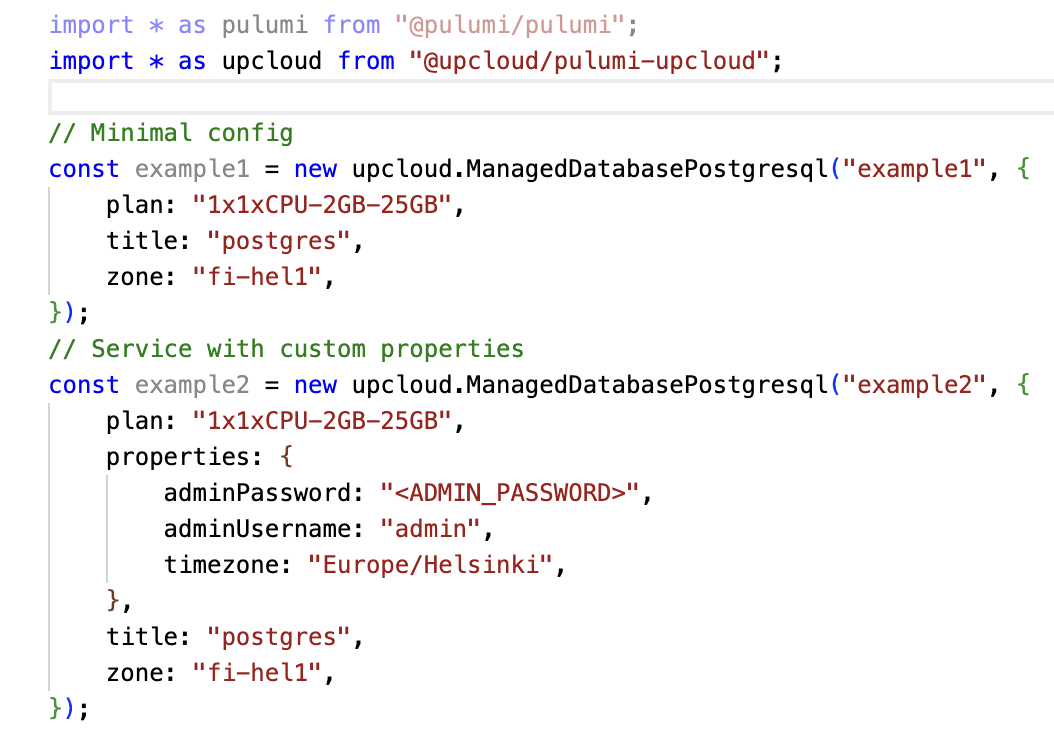Click the example1 variable name declaration
Image resolution: width=1054 pixels, height=735 pixels.
[x=177, y=169]
